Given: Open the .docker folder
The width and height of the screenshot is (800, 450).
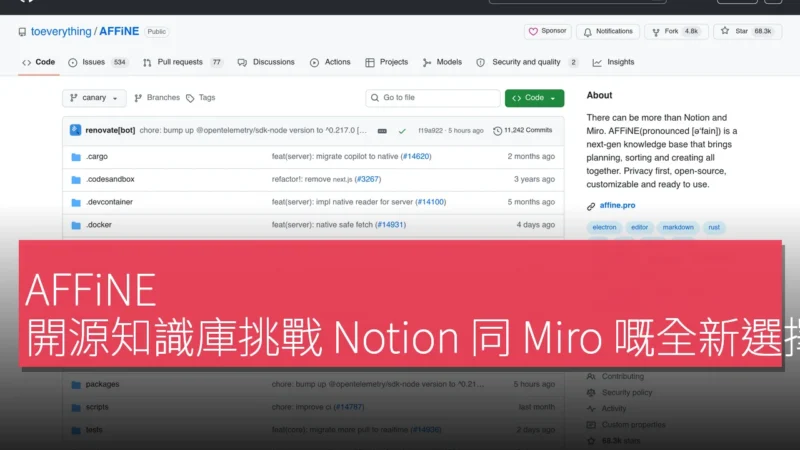Looking at the screenshot, I should (98, 224).
